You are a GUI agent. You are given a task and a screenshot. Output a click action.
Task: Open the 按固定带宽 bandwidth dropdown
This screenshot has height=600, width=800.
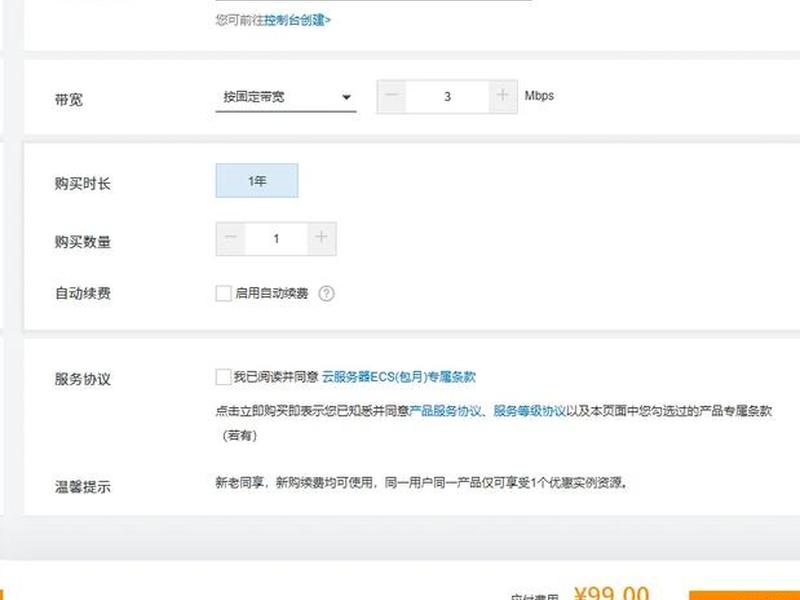286,97
